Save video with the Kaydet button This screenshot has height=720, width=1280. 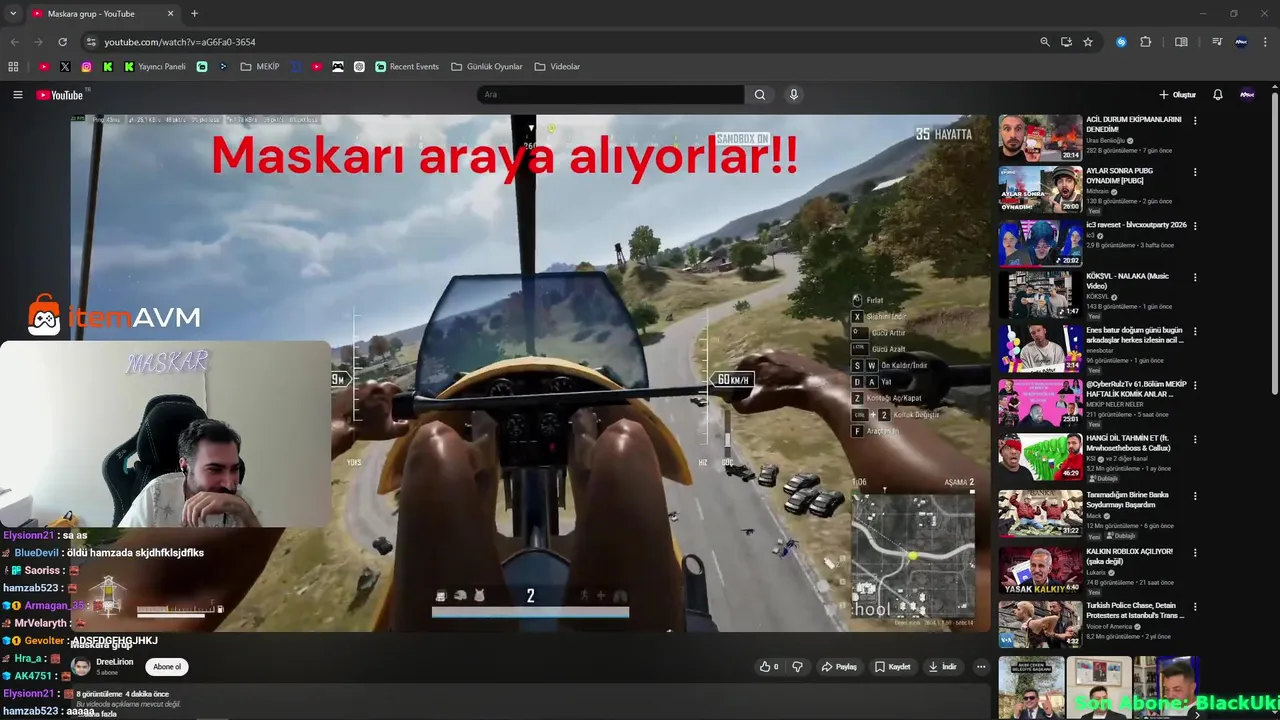[x=892, y=667]
